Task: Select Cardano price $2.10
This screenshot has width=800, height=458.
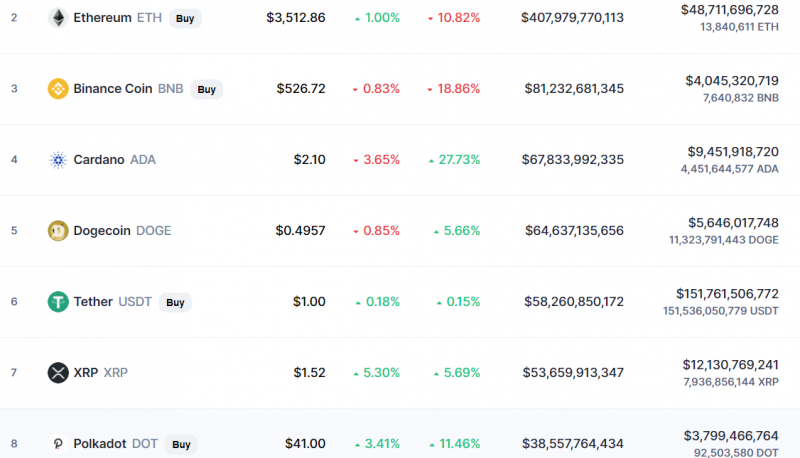Action: (x=310, y=160)
